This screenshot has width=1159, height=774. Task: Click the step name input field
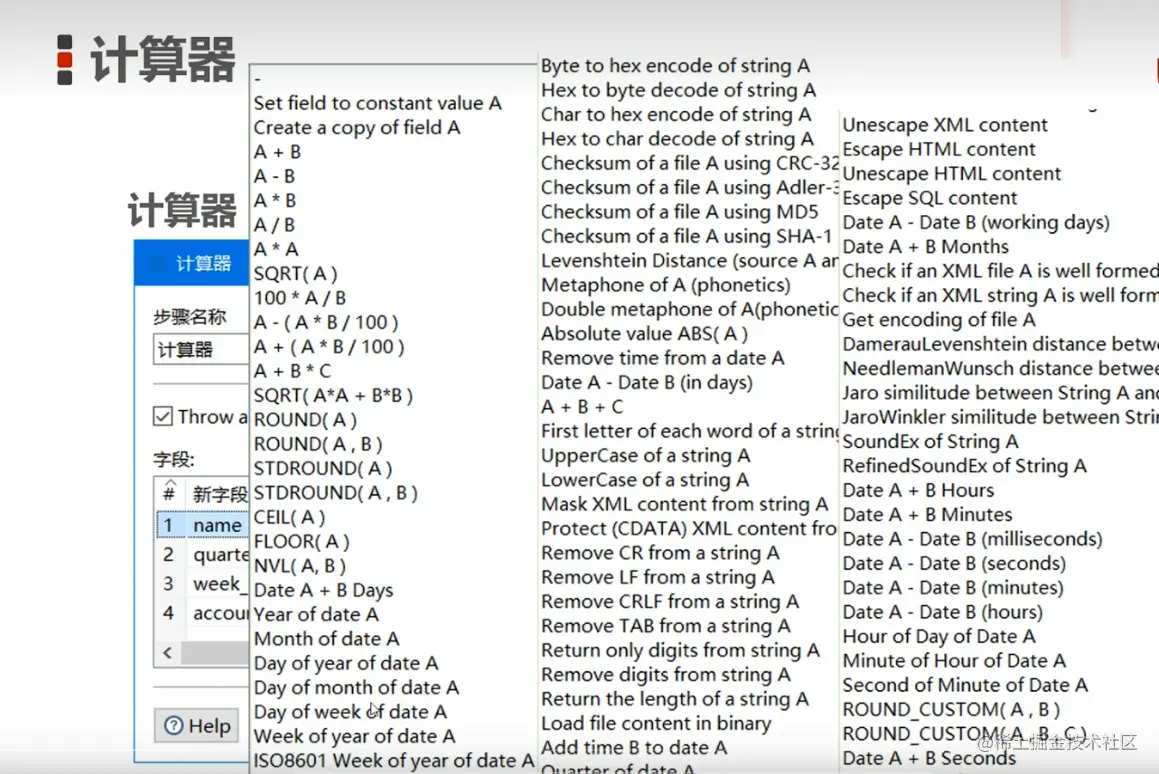[201, 349]
